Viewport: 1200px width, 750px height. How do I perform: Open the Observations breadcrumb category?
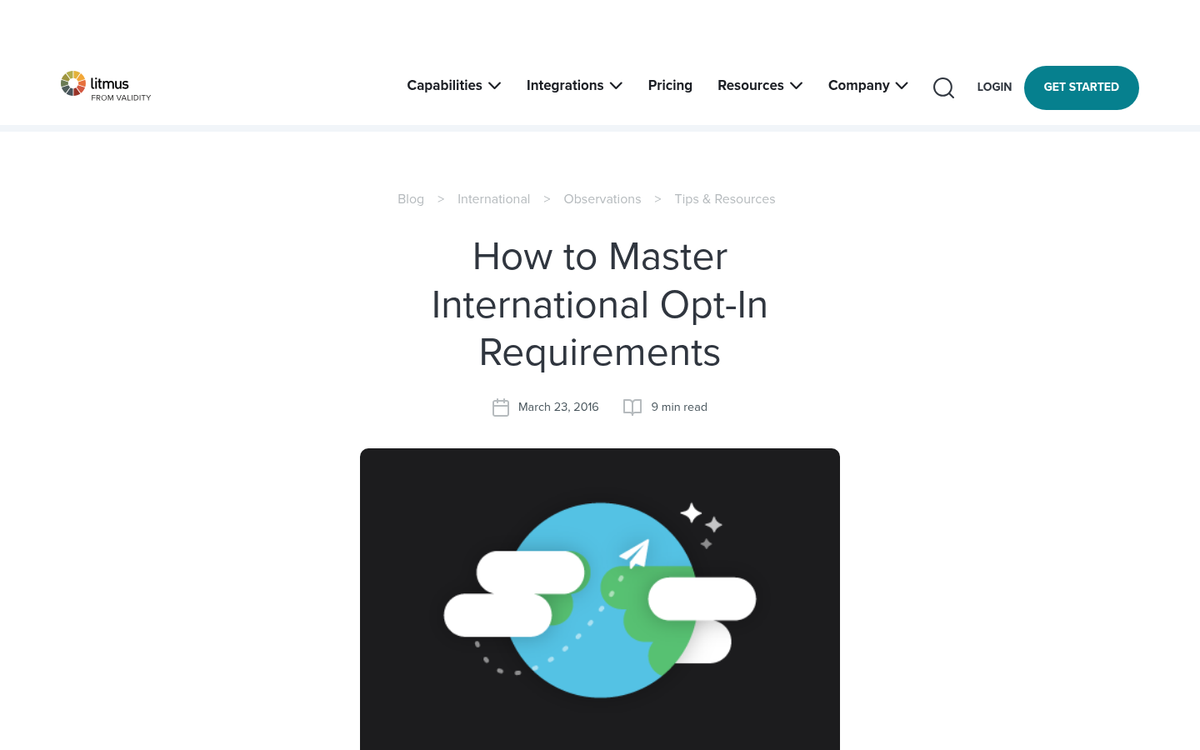(x=602, y=199)
